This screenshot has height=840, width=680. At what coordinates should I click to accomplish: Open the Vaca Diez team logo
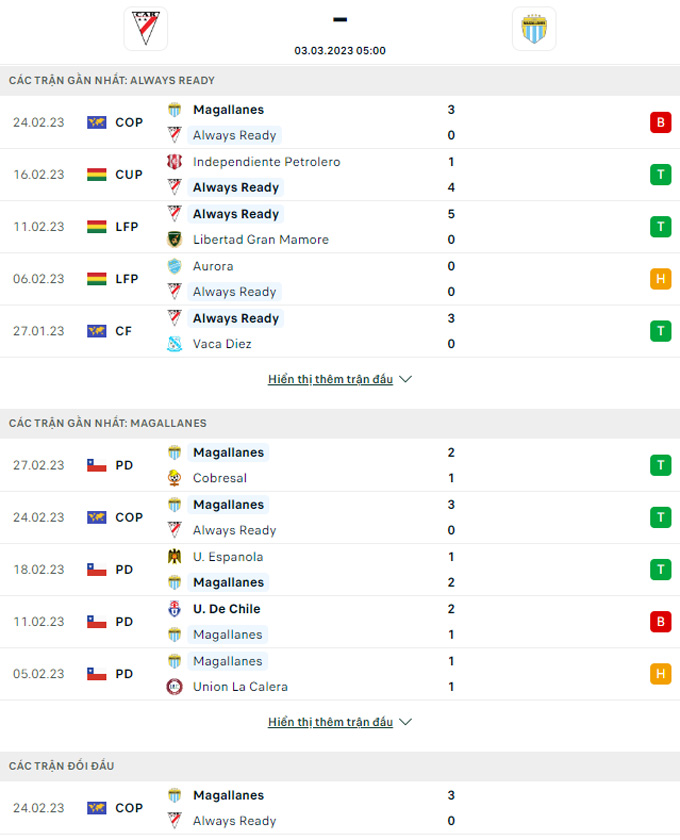[x=174, y=344]
